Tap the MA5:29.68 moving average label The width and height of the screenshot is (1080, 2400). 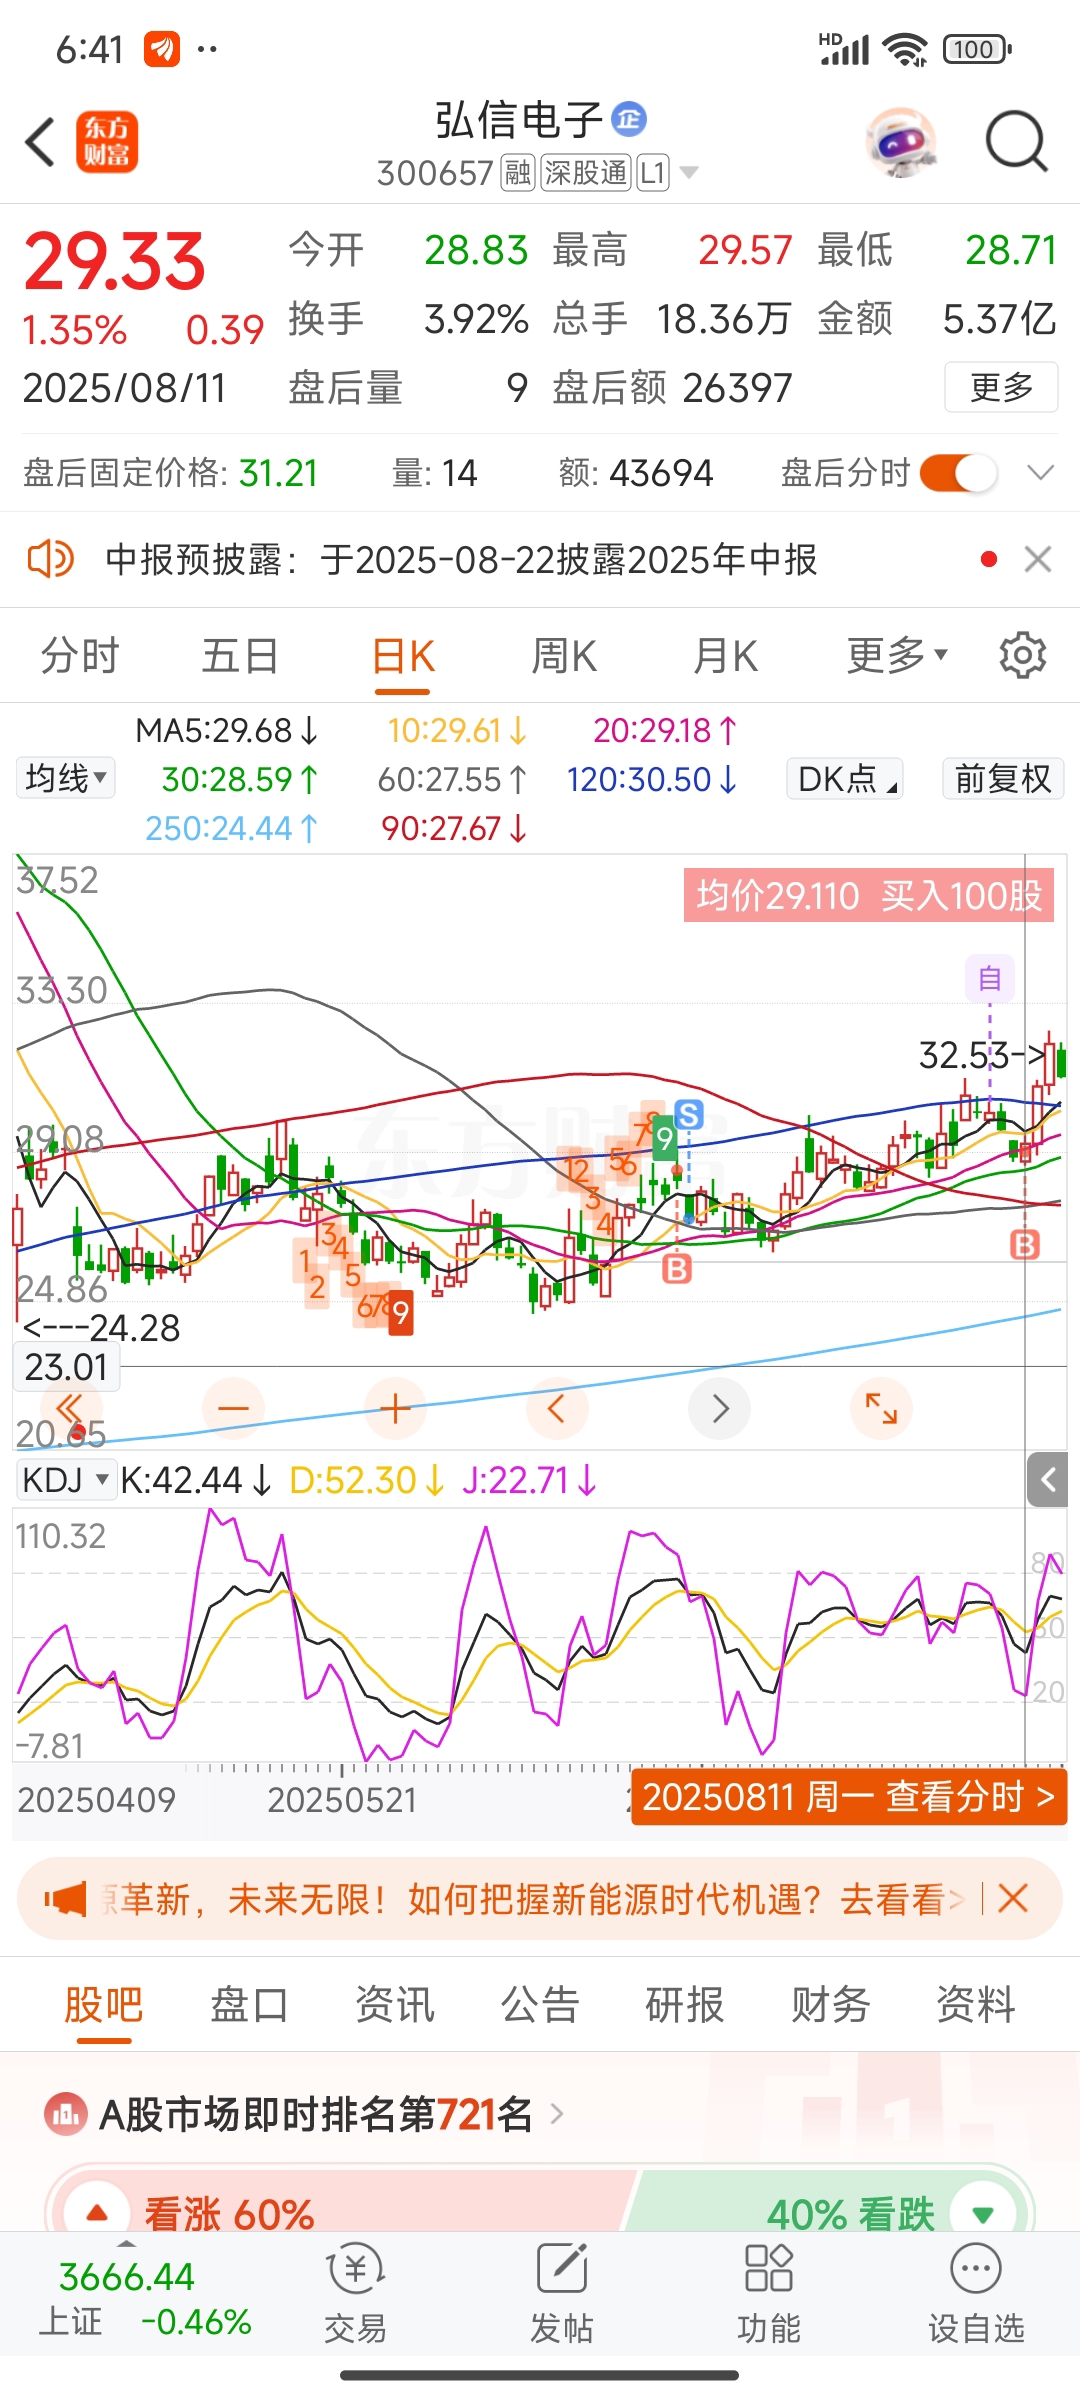(x=226, y=730)
